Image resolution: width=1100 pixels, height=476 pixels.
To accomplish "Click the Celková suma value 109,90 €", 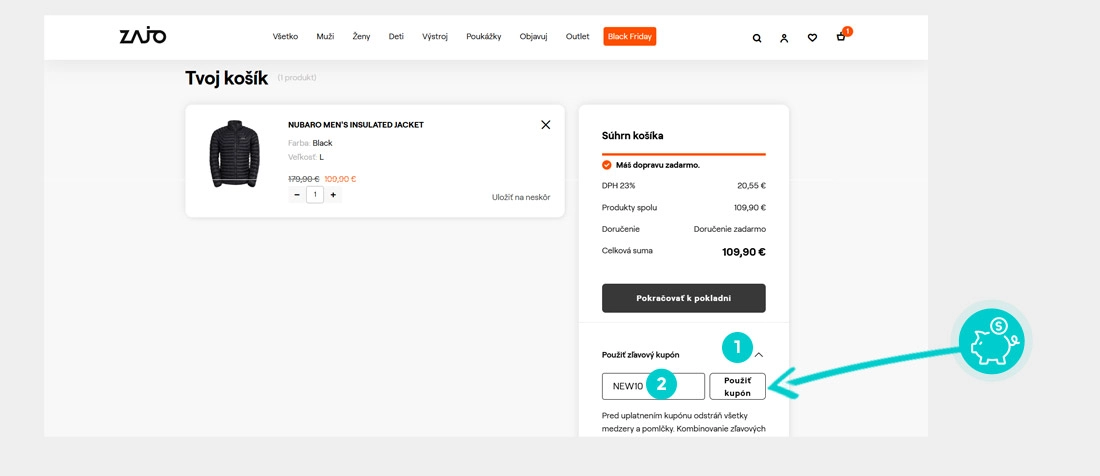I will 744,252.
